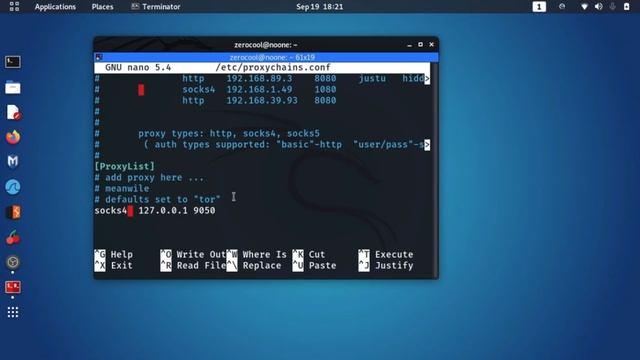Show all applications grid
This screenshot has width=640, height=360.
point(13,312)
